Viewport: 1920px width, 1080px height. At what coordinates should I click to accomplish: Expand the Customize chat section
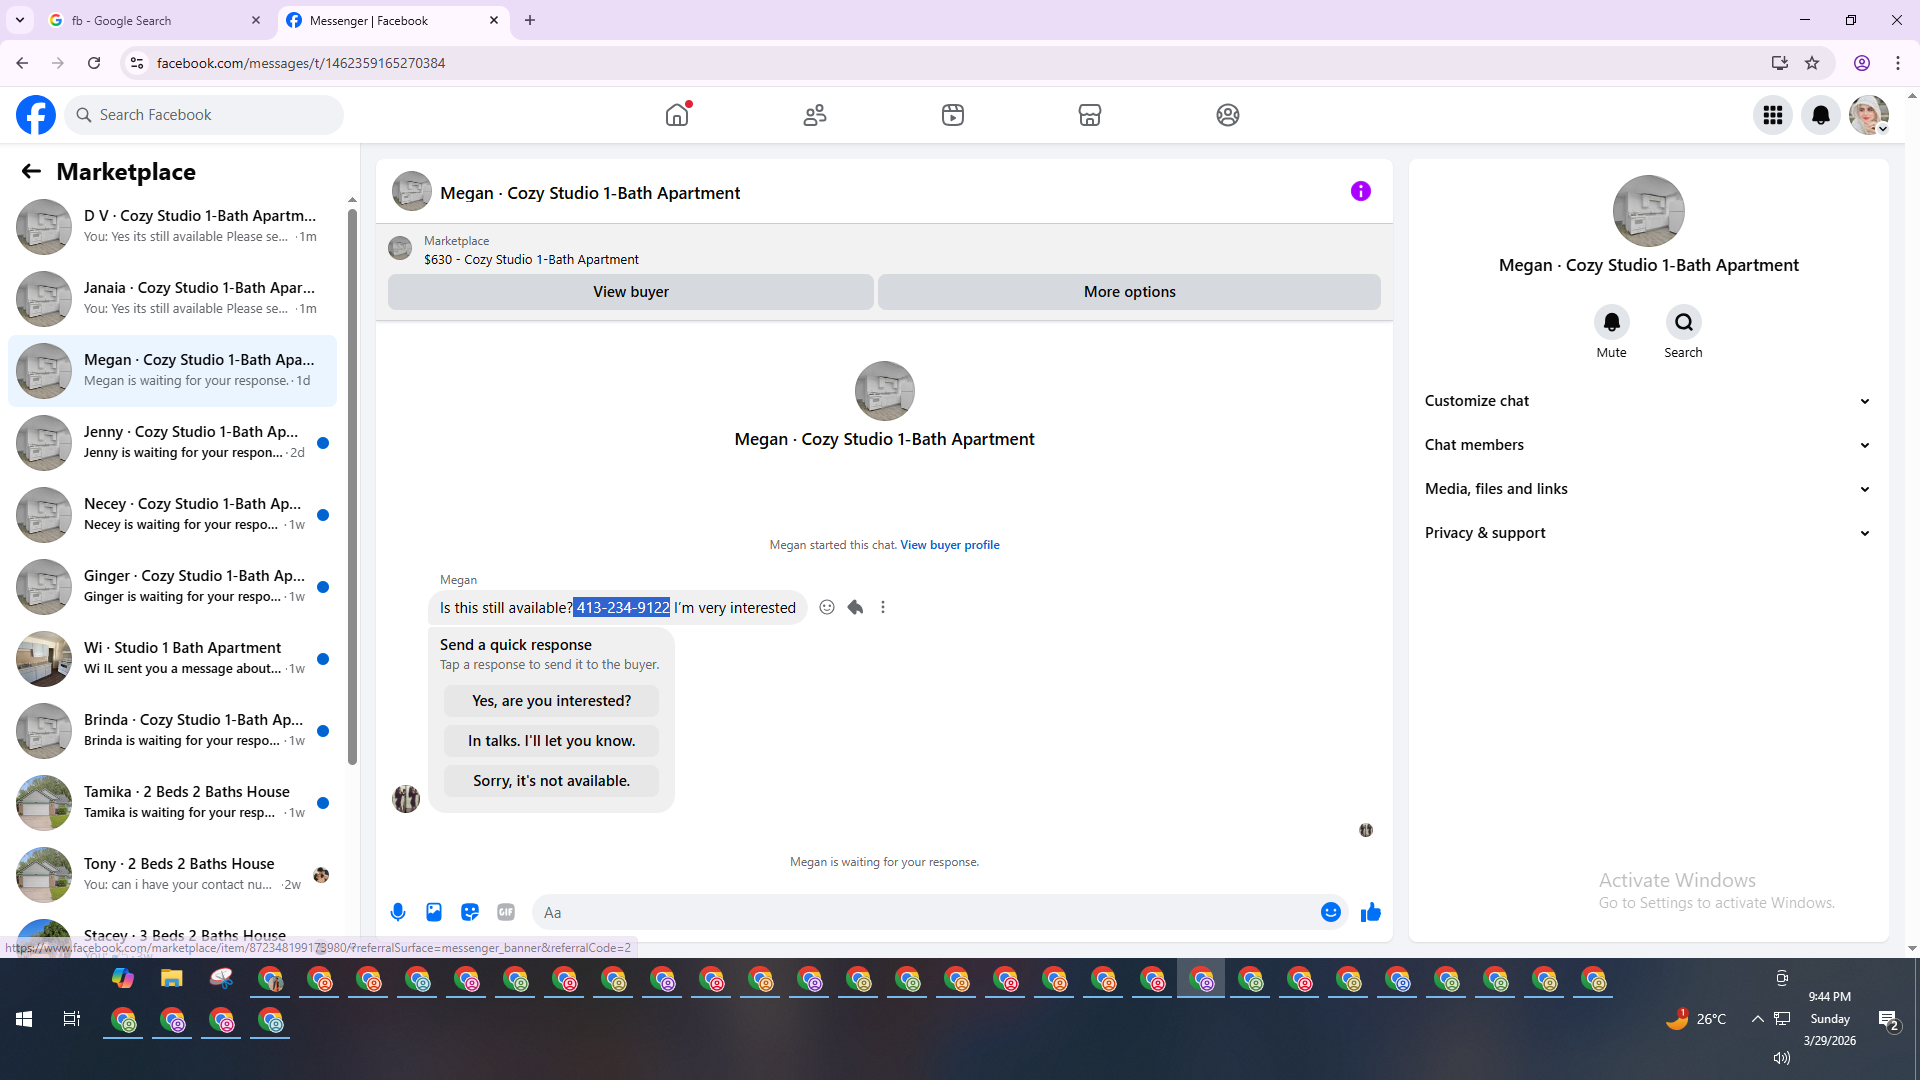1648,401
